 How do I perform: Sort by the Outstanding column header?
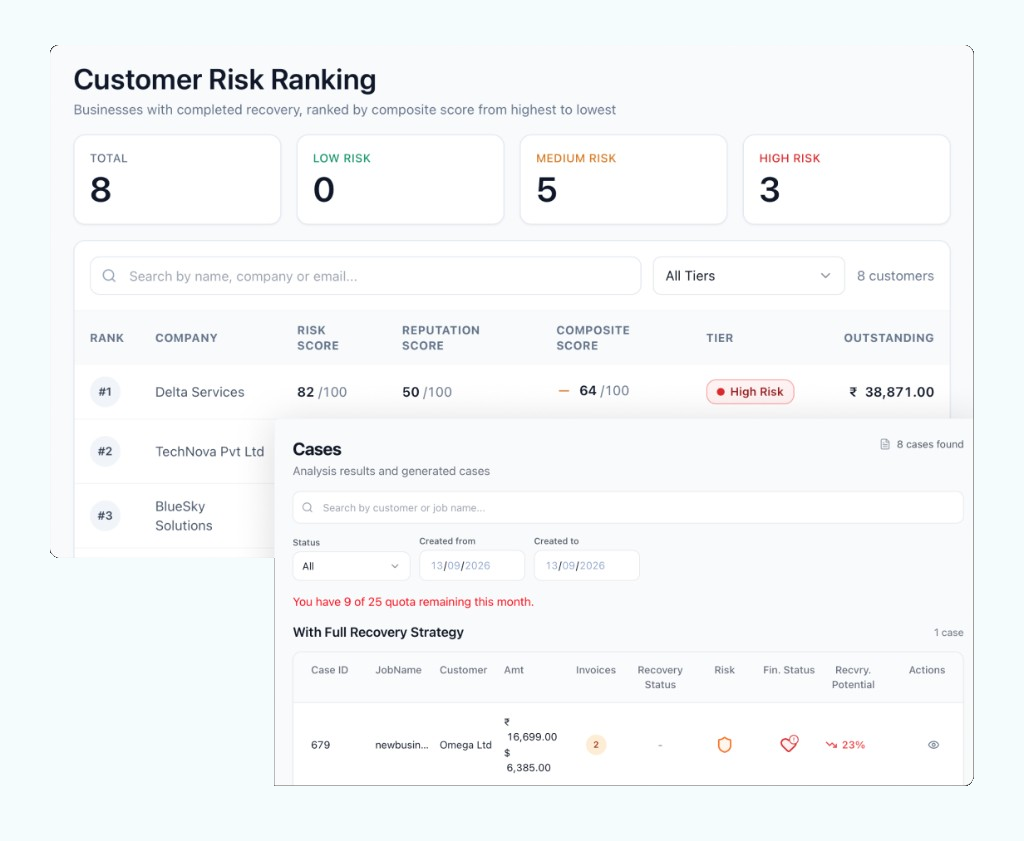point(889,338)
